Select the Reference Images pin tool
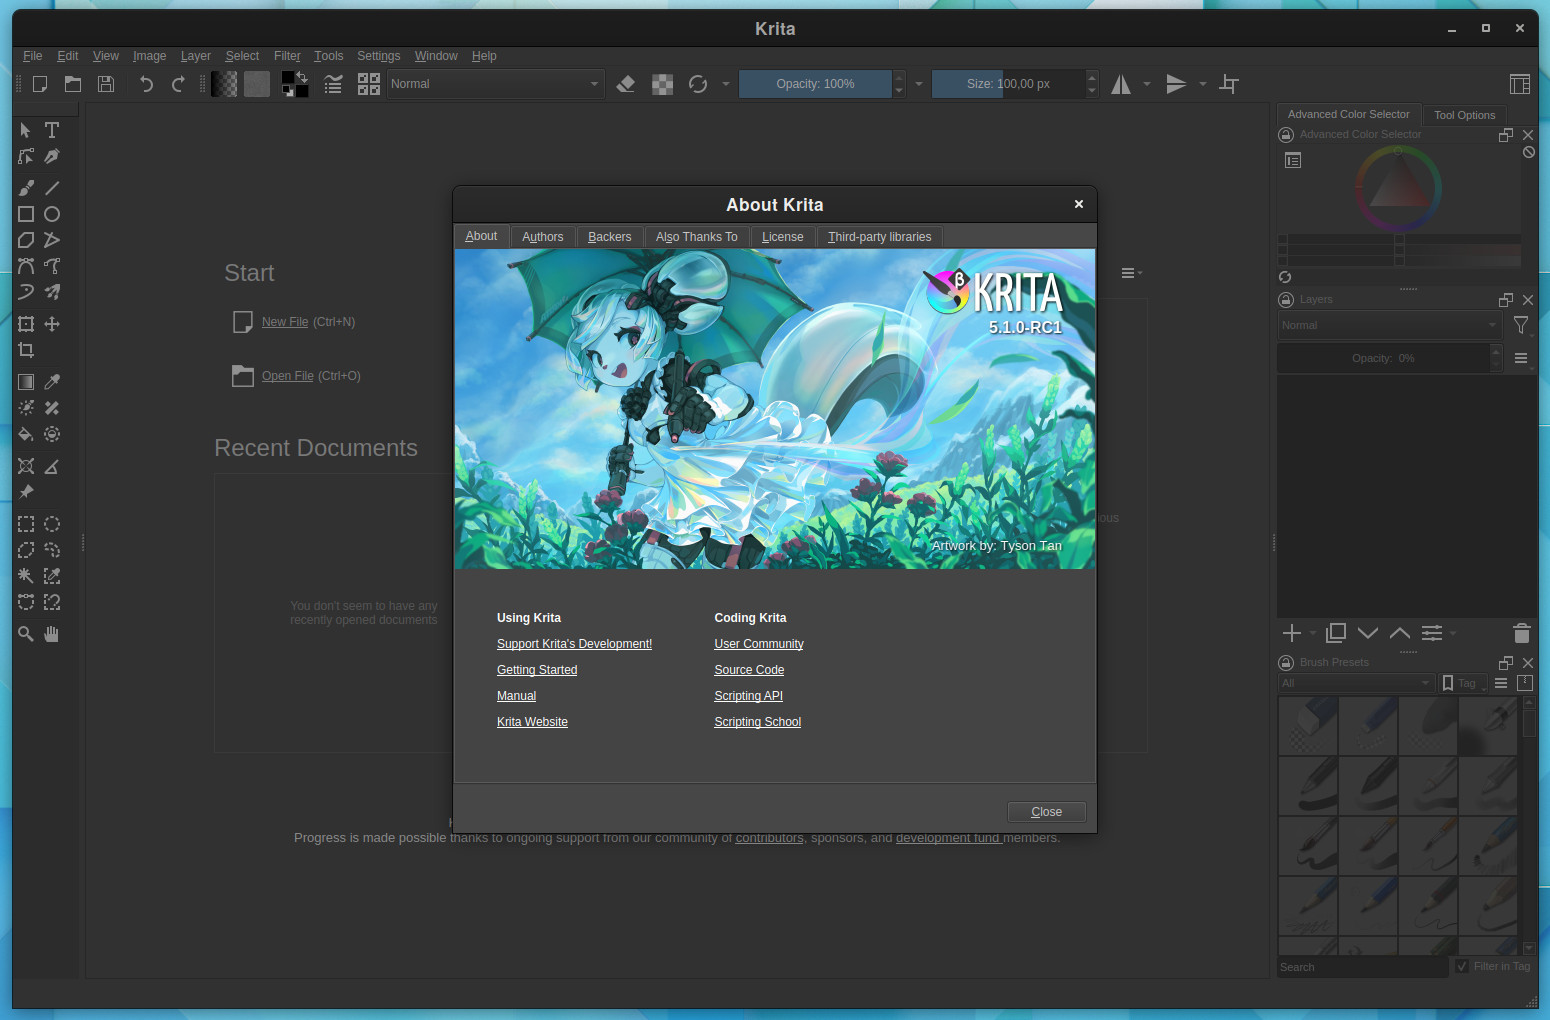 pos(26,492)
